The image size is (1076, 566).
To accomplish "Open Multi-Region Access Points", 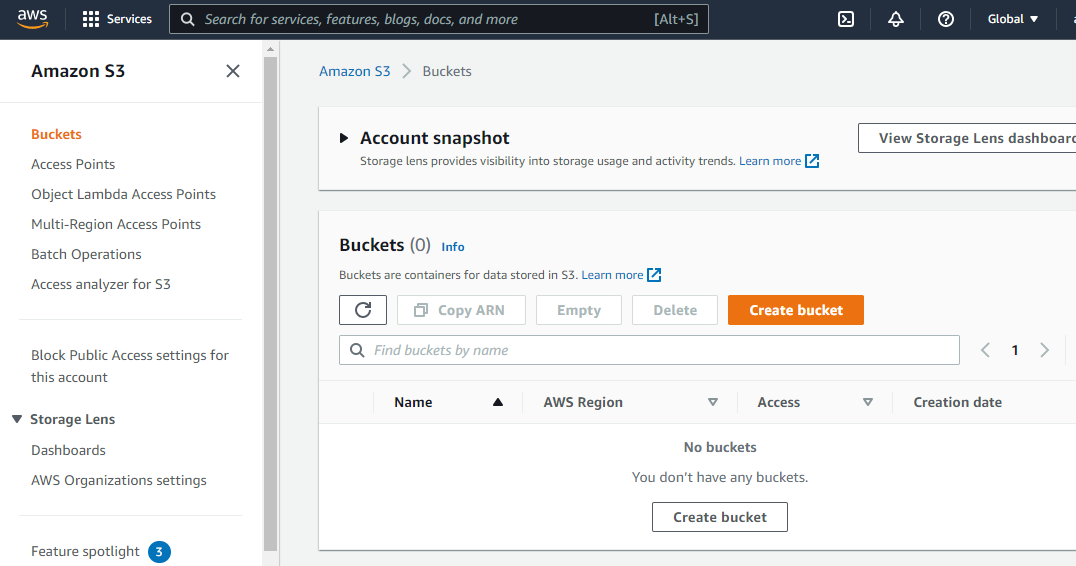I will tap(116, 224).
